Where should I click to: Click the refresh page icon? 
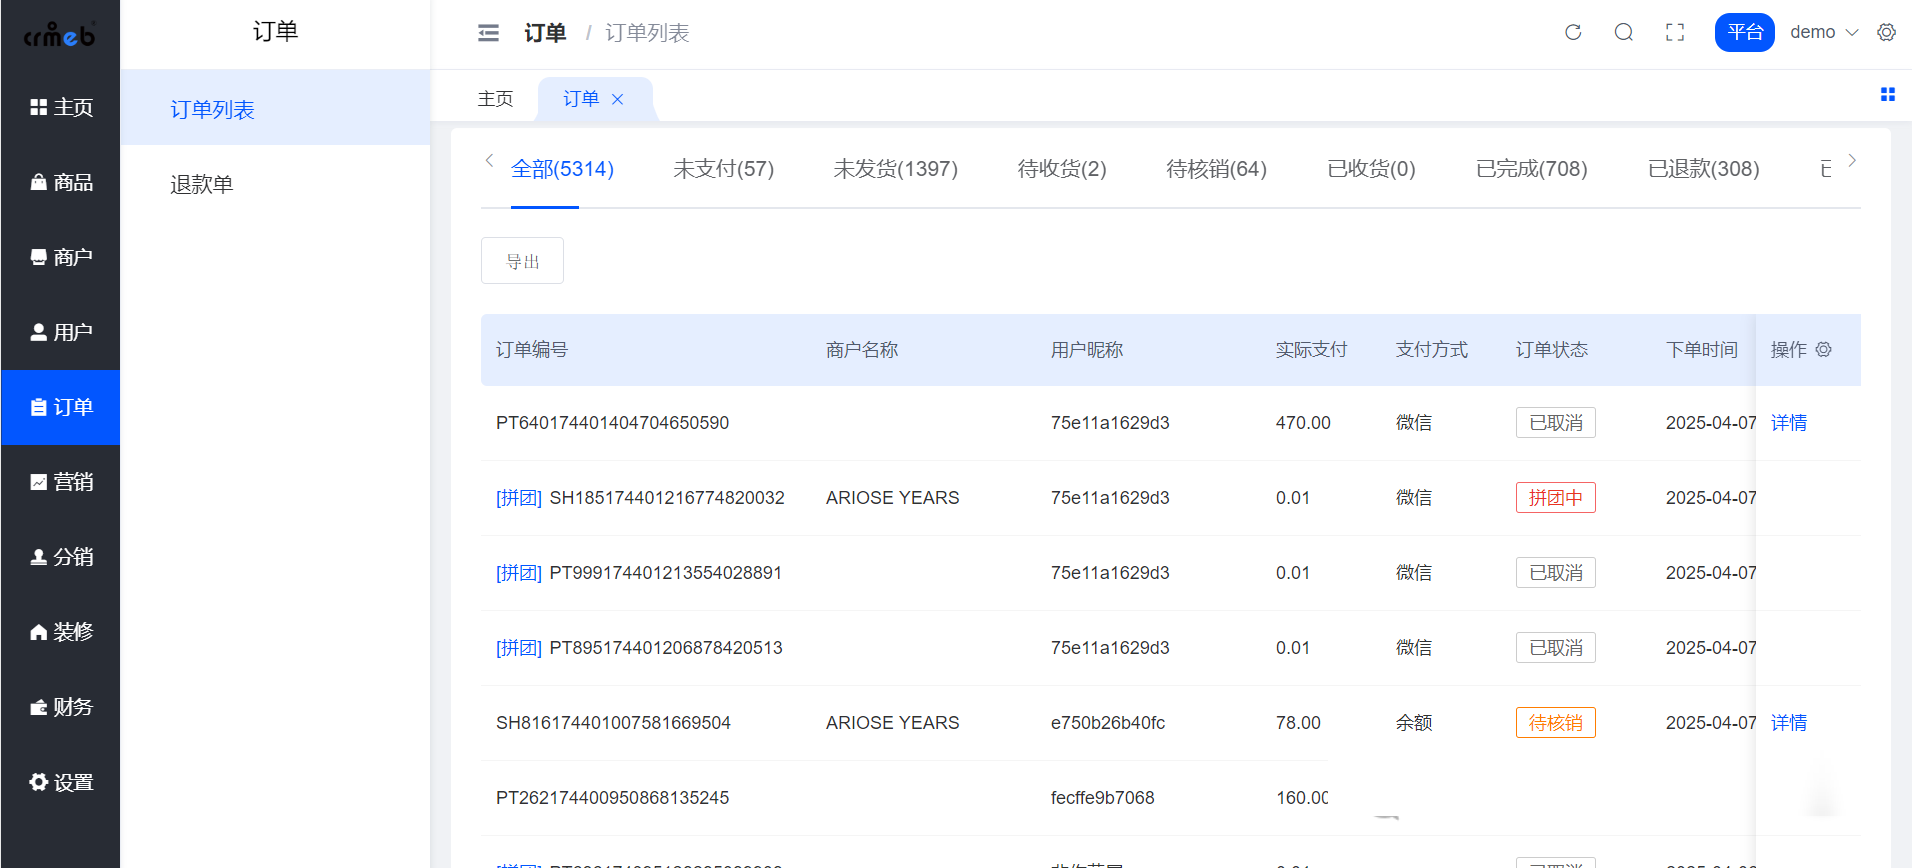coord(1573,33)
